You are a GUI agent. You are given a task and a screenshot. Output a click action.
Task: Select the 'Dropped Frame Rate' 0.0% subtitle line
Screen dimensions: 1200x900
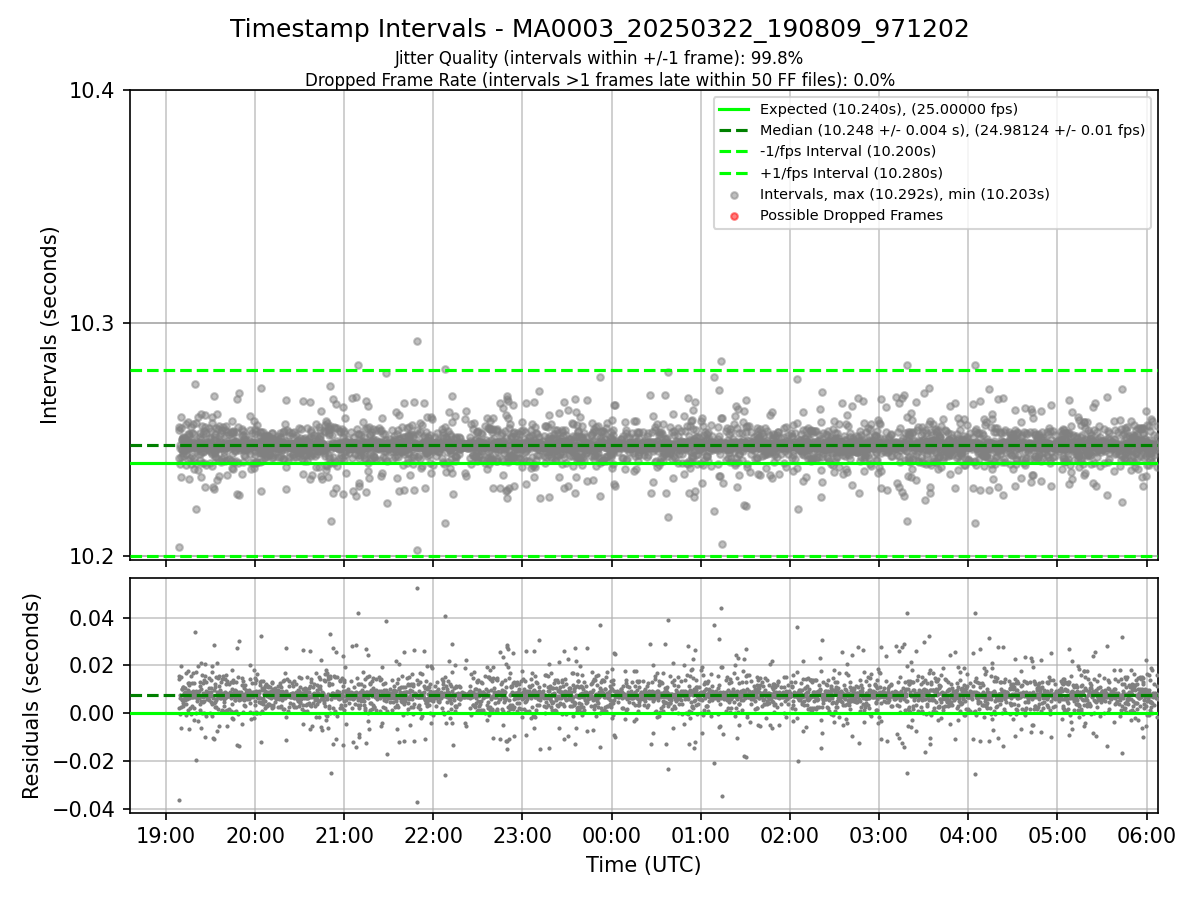tap(600, 80)
